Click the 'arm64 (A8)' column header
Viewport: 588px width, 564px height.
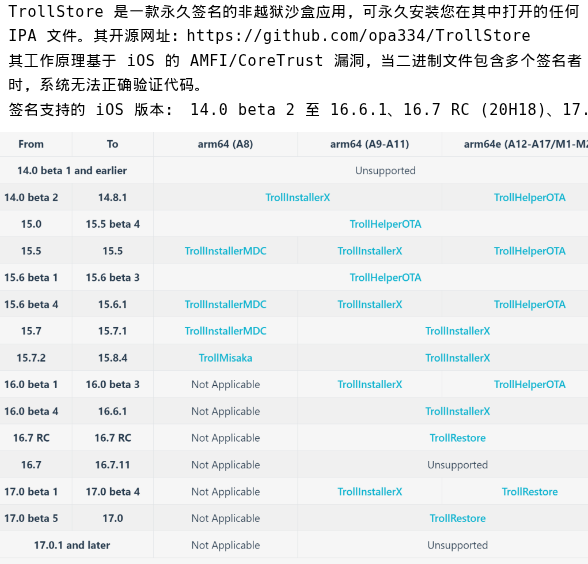click(225, 144)
